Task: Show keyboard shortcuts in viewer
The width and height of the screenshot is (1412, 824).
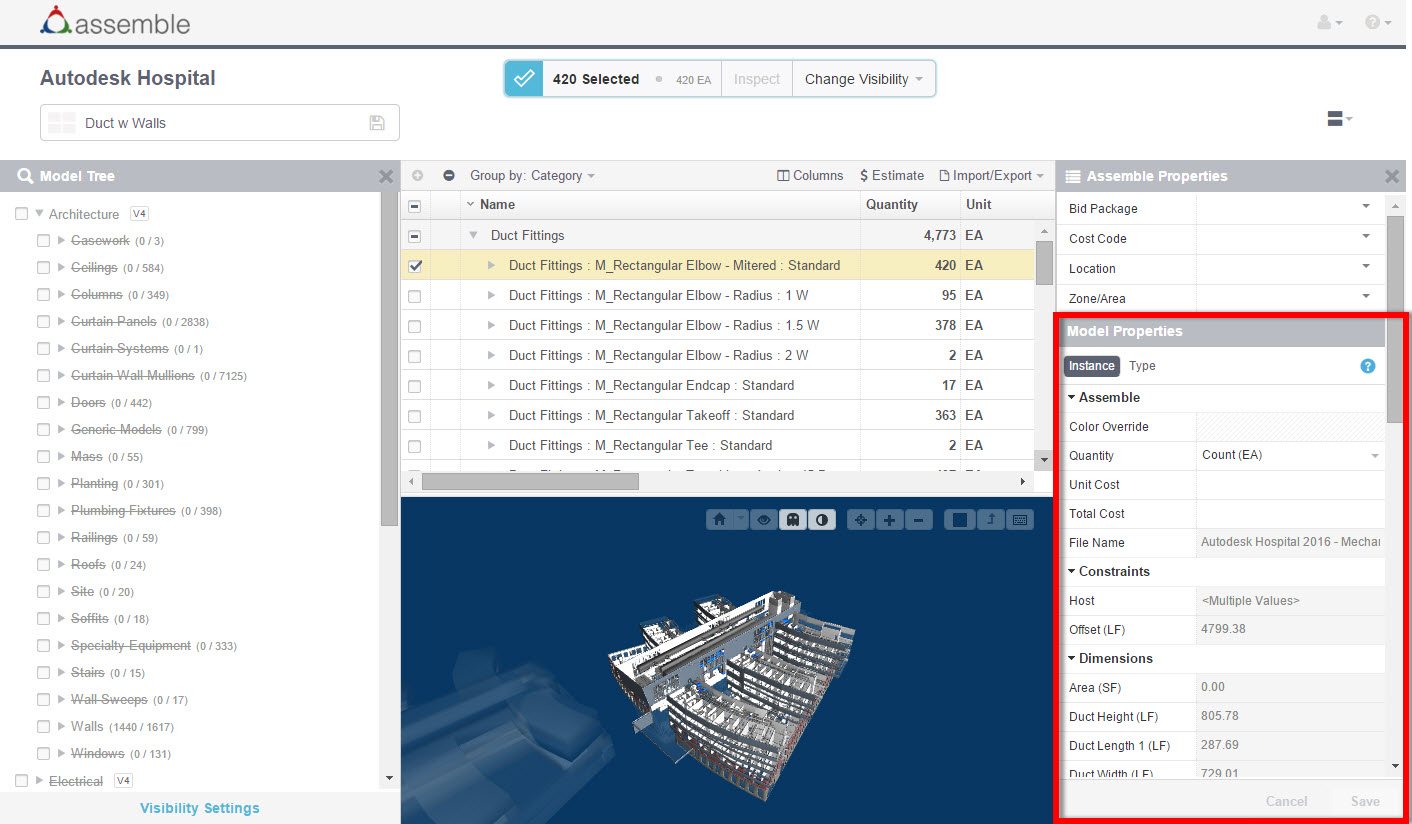Action: coord(1020,520)
